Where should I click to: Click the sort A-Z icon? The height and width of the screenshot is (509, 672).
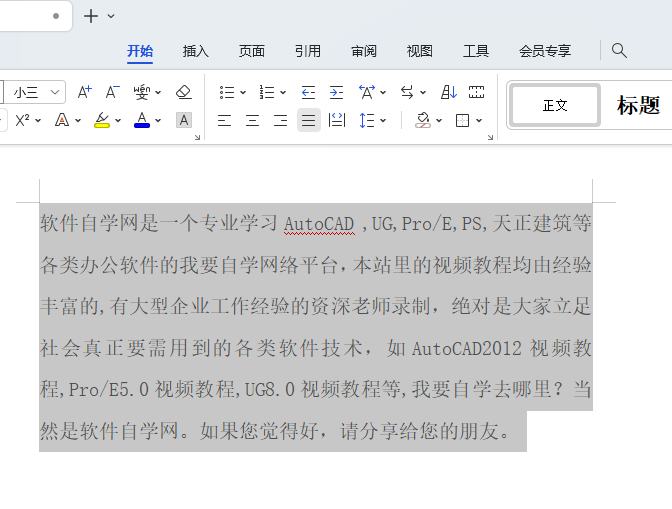pos(449,92)
